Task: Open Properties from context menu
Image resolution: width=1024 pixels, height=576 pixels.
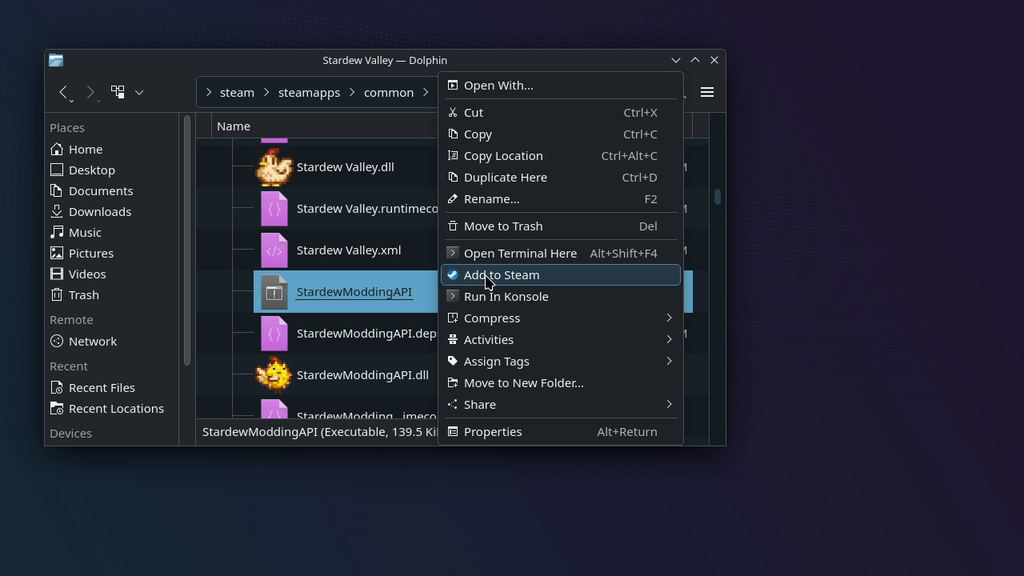Action: pos(560,432)
